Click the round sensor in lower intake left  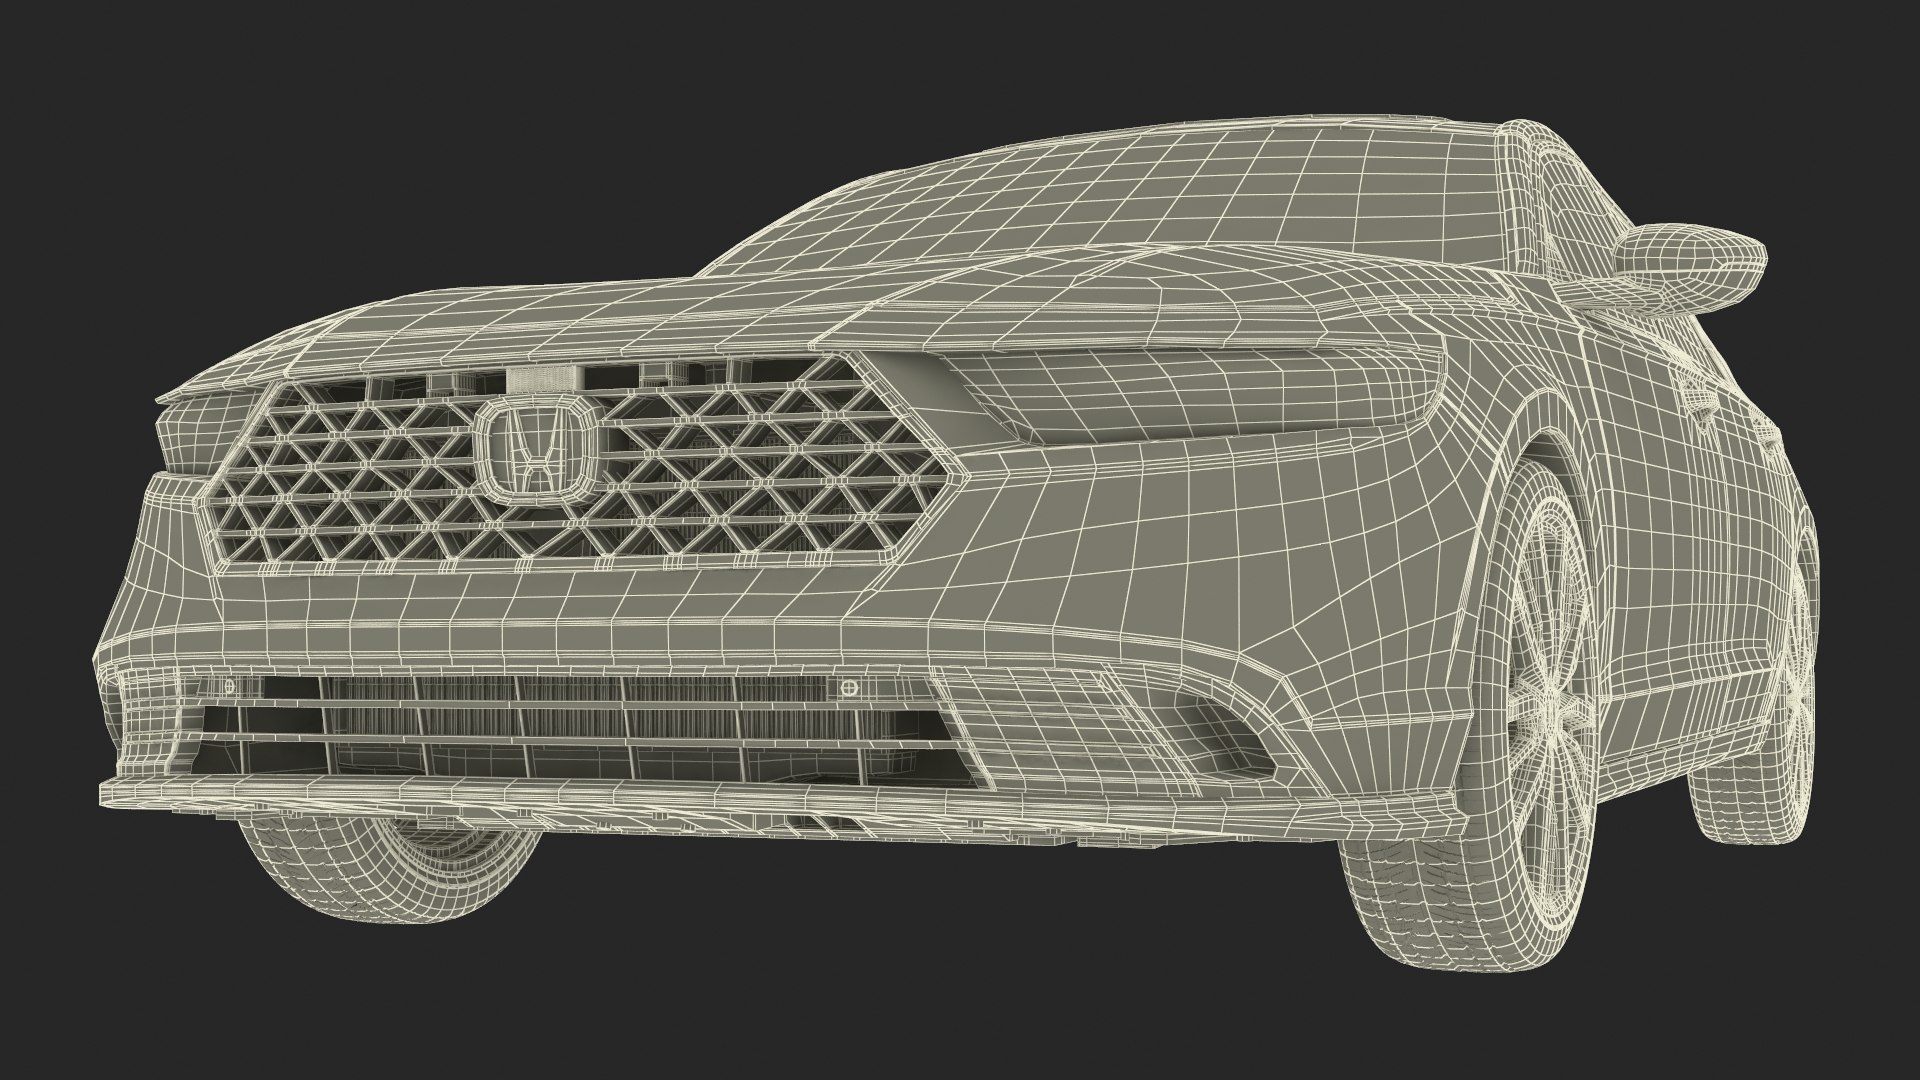[229, 686]
